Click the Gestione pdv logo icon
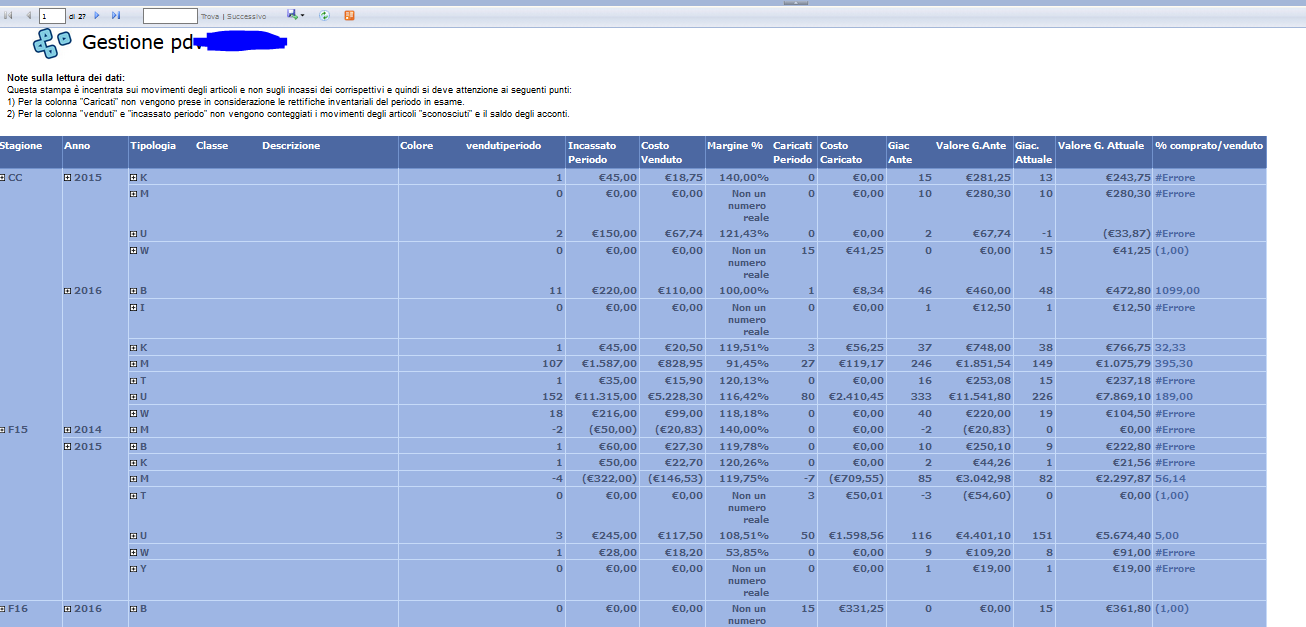This screenshot has height=627, width=1306. coord(52,42)
